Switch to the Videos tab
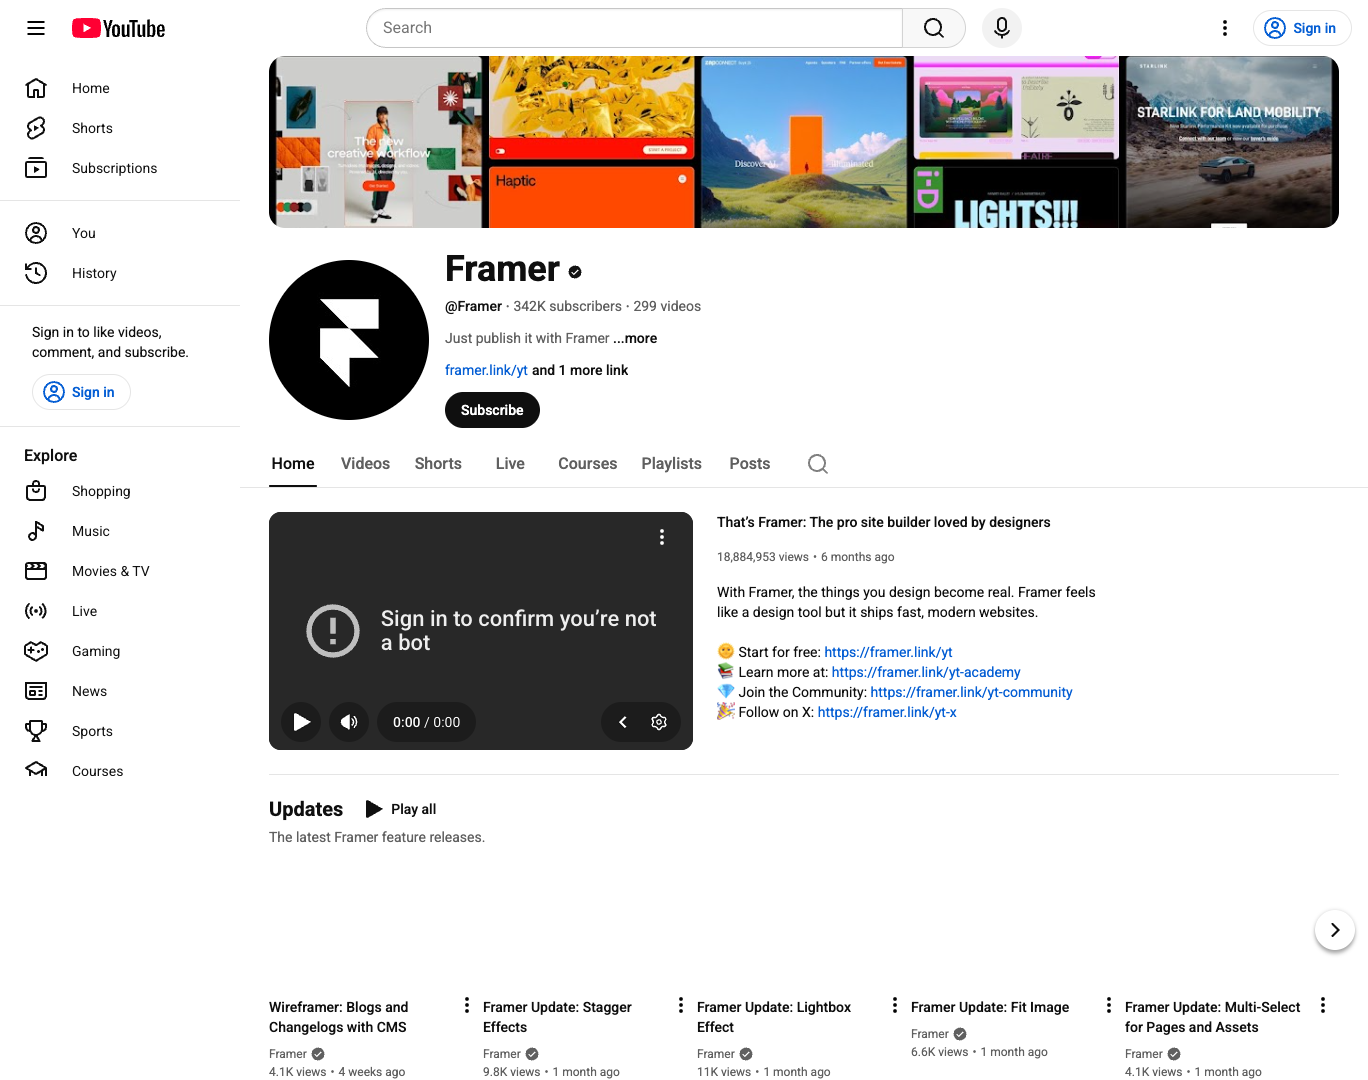1368x1080 pixels. coord(364,463)
